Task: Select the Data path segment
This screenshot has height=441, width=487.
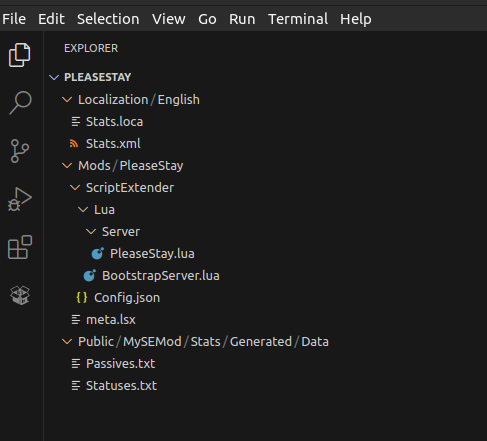Action: (315, 342)
